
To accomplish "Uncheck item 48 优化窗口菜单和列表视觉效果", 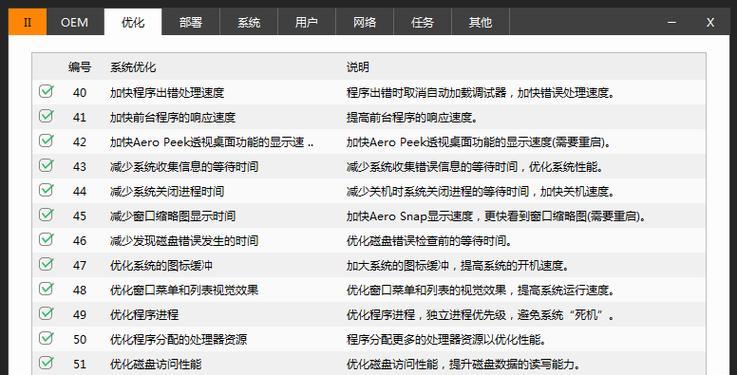I will (x=46, y=289).
